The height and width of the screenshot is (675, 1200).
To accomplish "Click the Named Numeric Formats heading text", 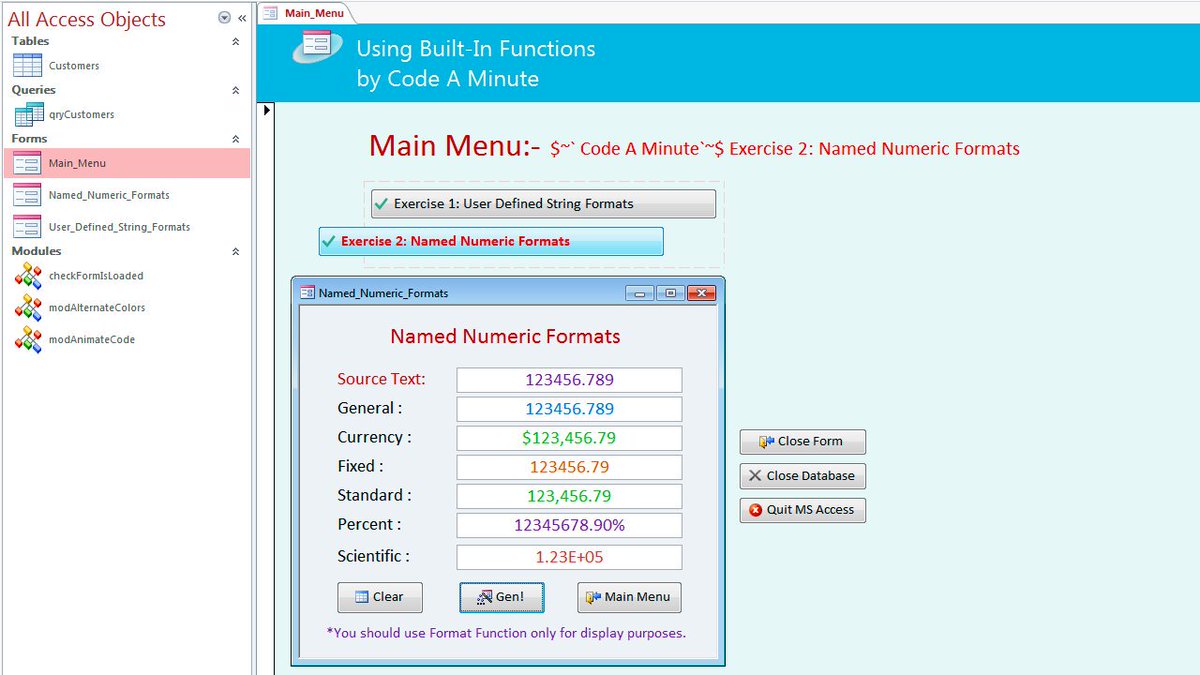I will click(505, 337).
